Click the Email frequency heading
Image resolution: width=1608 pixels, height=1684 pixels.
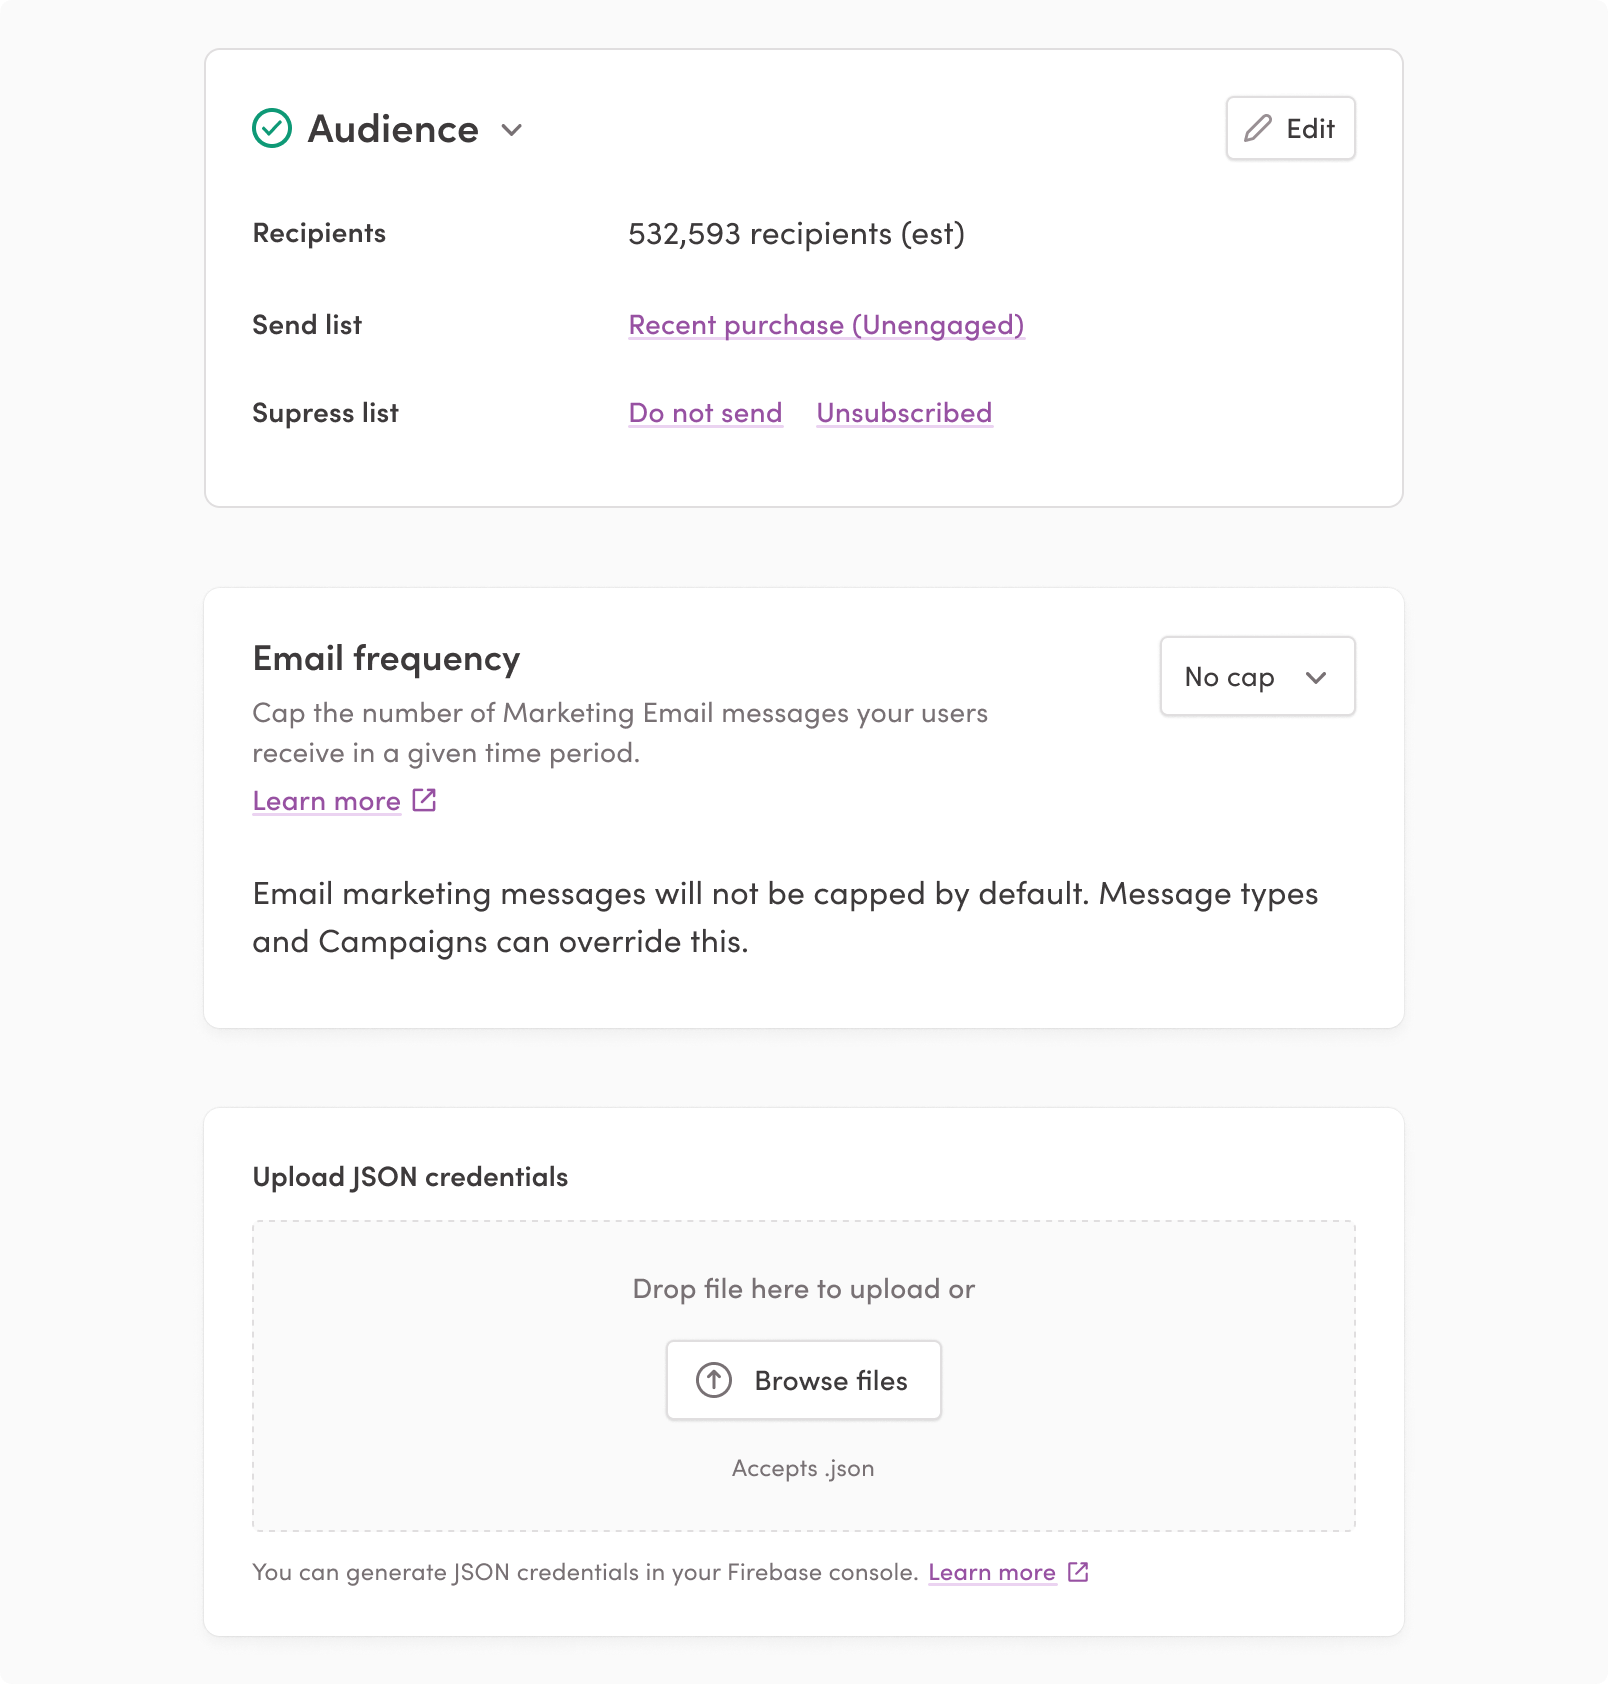pyautogui.click(x=386, y=659)
